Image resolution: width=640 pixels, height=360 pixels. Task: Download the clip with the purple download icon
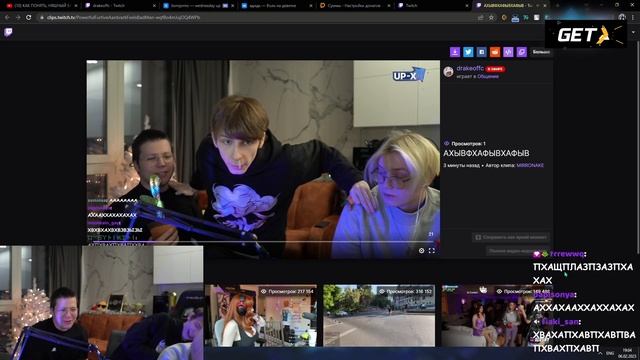(455, 52)
